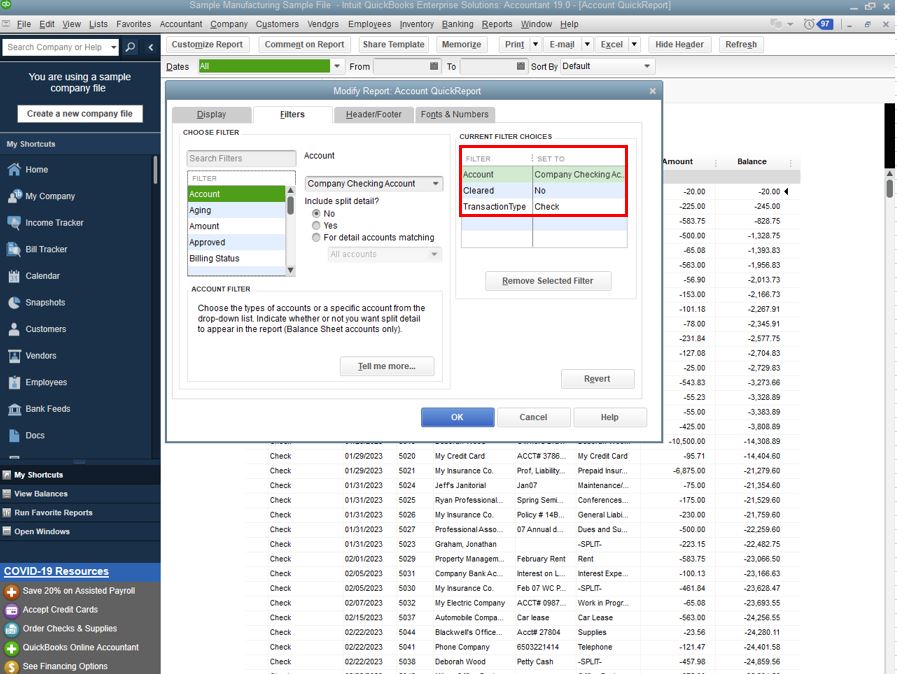Click the Search Filters input field
Viewport: 897px width, 674px height.
click(x=241, y=158)
